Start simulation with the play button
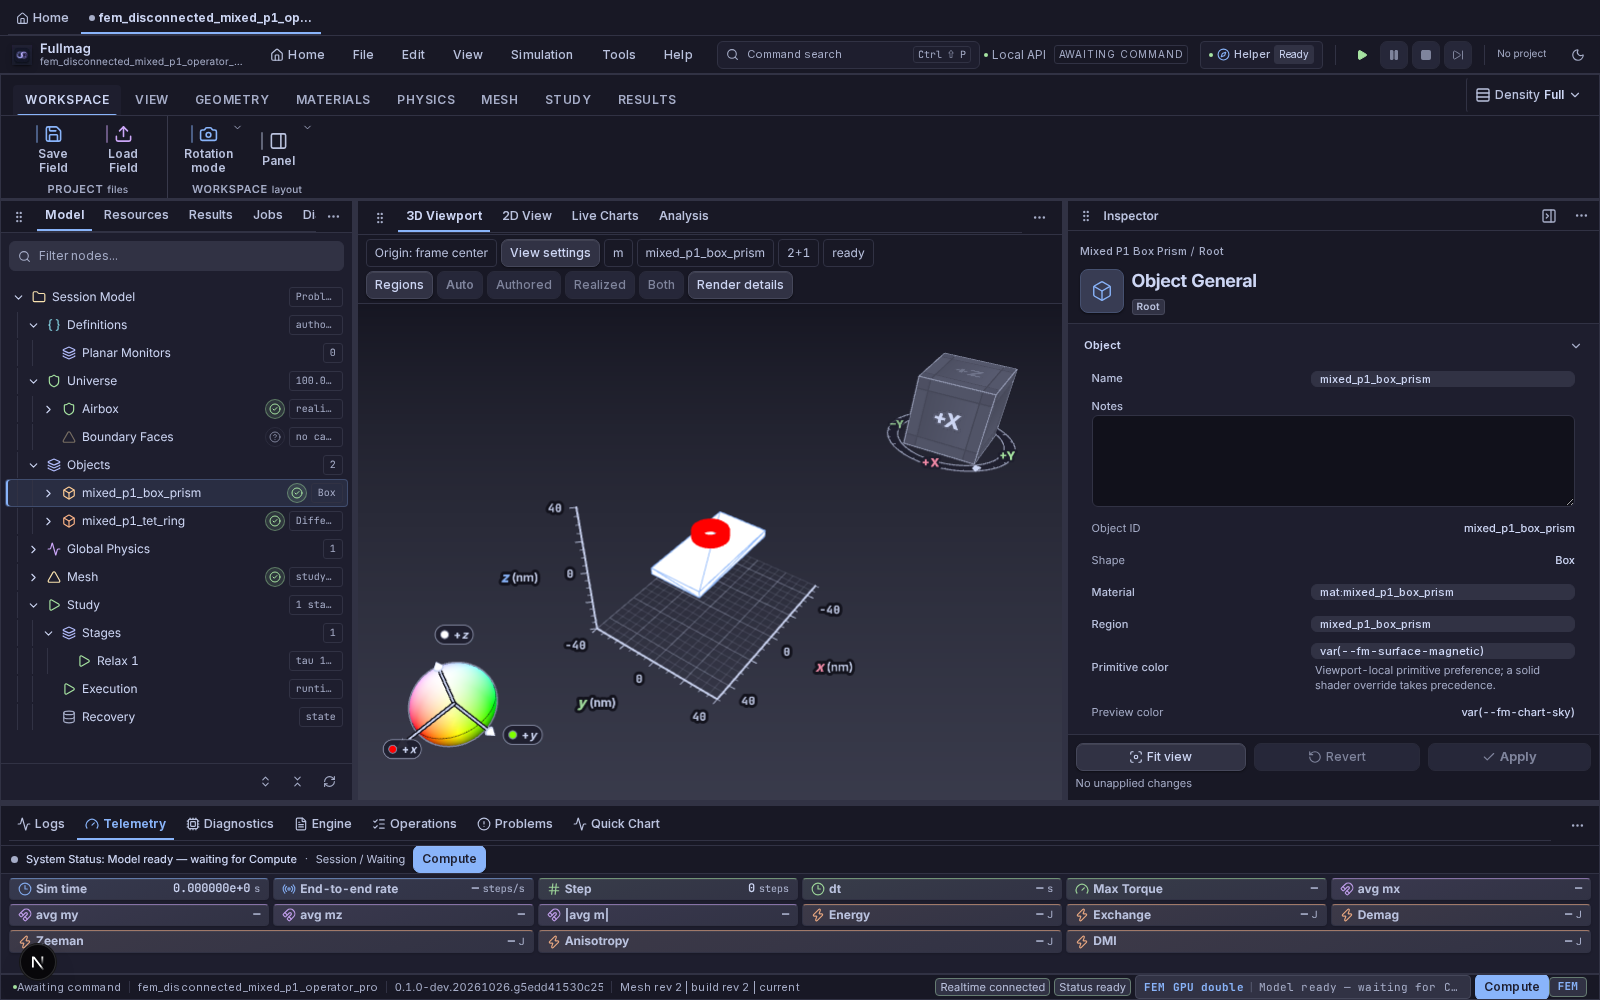1600x1000 pixels. [x=1361, y=55]
